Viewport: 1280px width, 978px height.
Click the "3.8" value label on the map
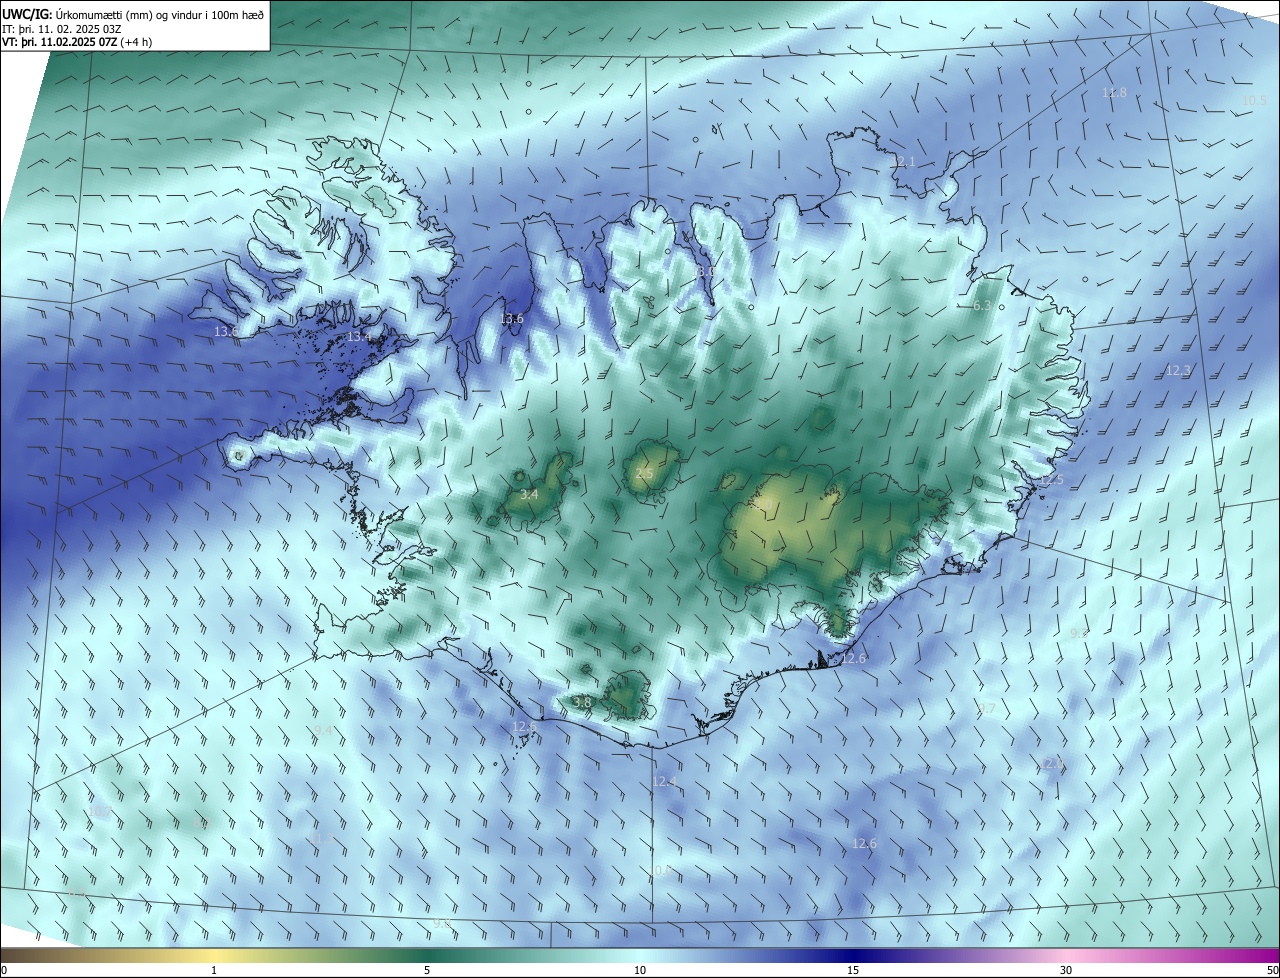click(582, 703)
